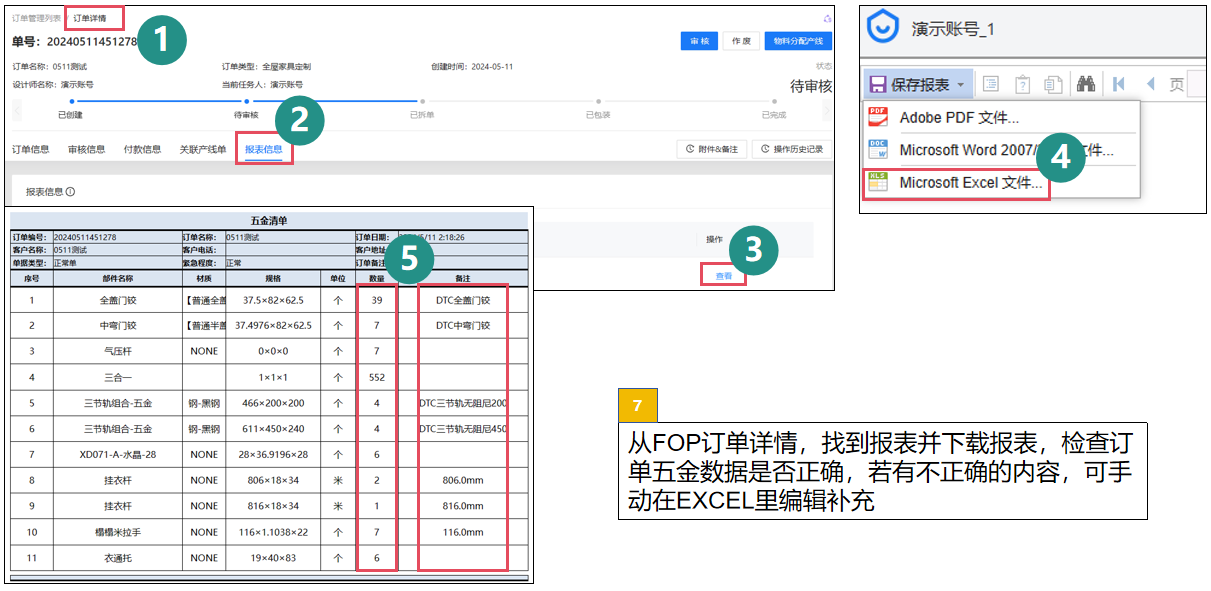Jump to first page with skip-back icon
This screenshot has width=1211, height=591.
tap(1119, 85)
